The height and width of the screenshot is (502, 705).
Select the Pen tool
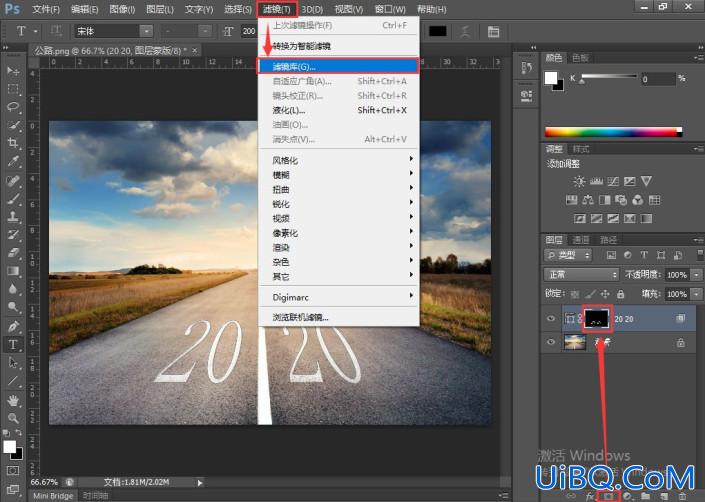click(x=13, y=326)
